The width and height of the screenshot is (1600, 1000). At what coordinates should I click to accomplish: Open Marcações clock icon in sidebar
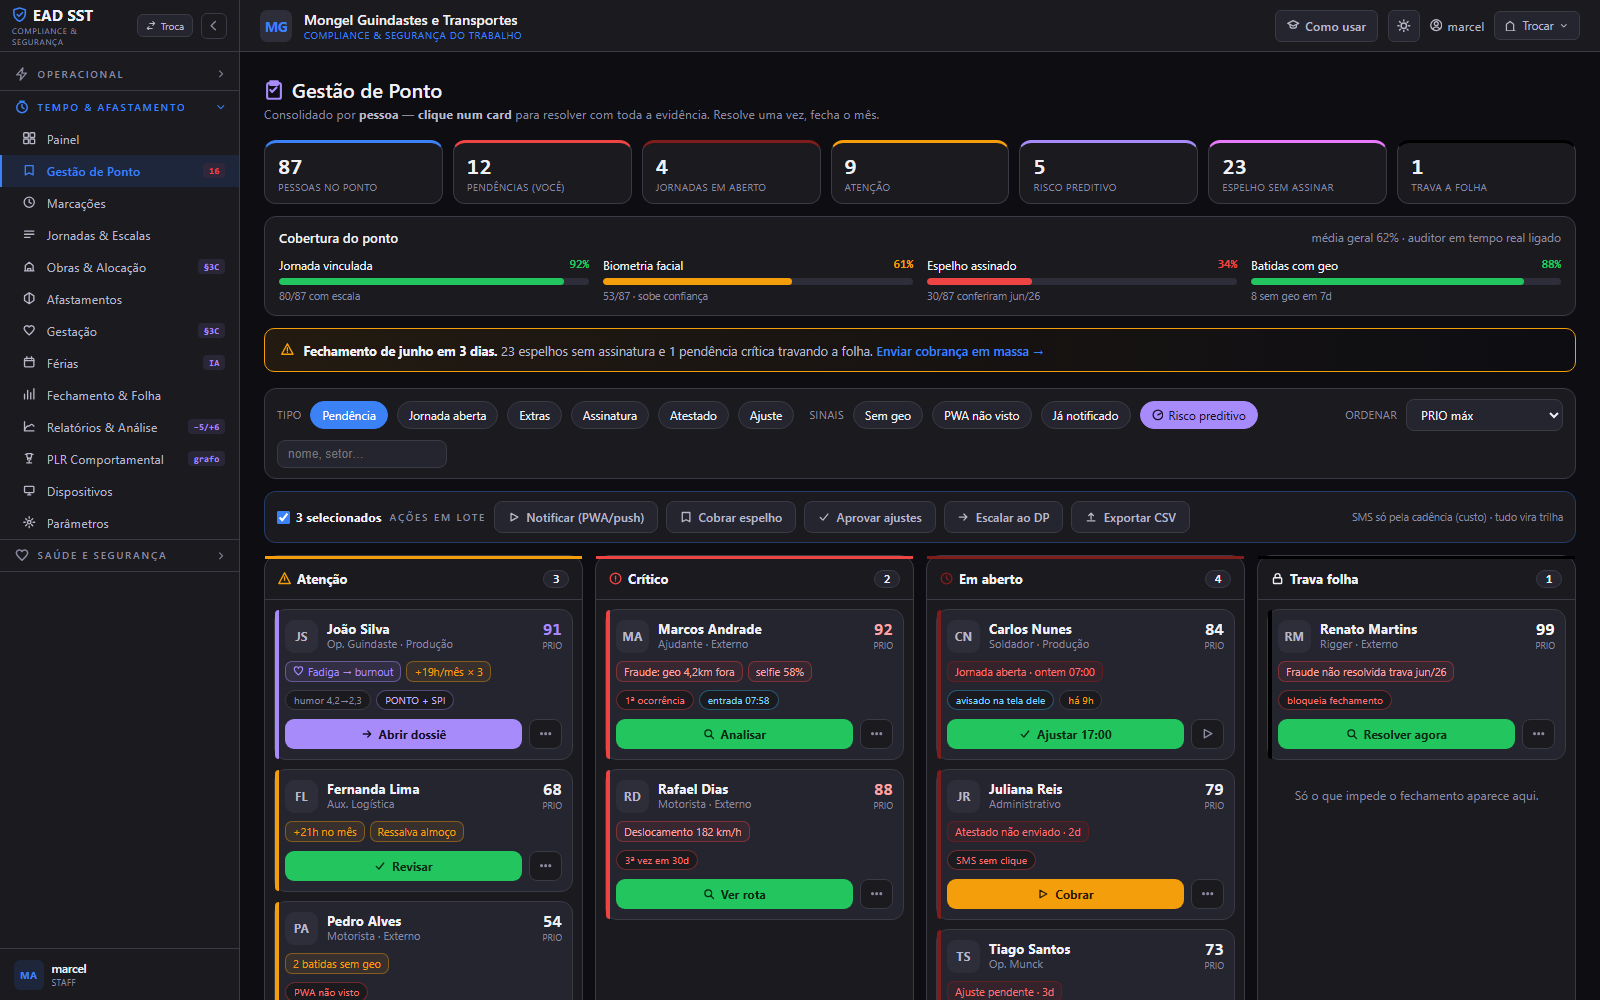29,203
